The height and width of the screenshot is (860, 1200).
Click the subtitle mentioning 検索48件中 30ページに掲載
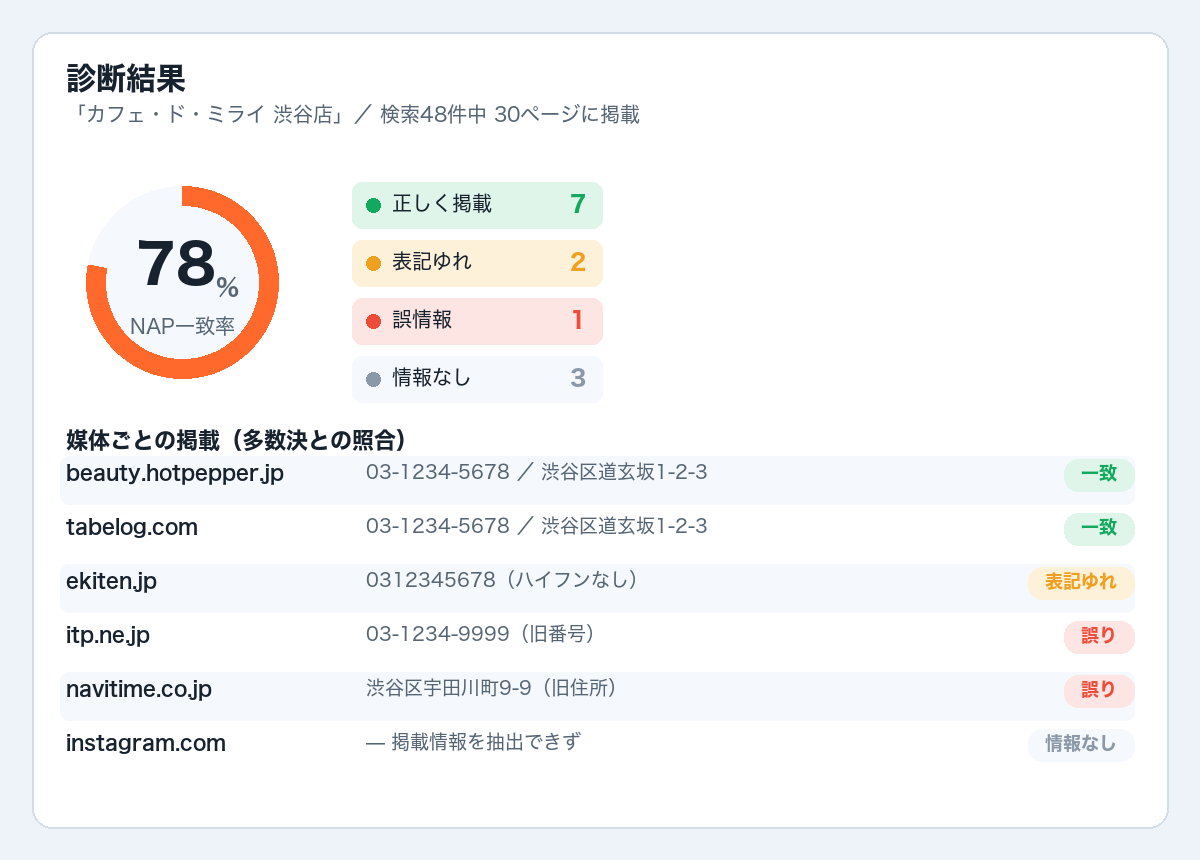pyautogui.click(x=353, y=115)
